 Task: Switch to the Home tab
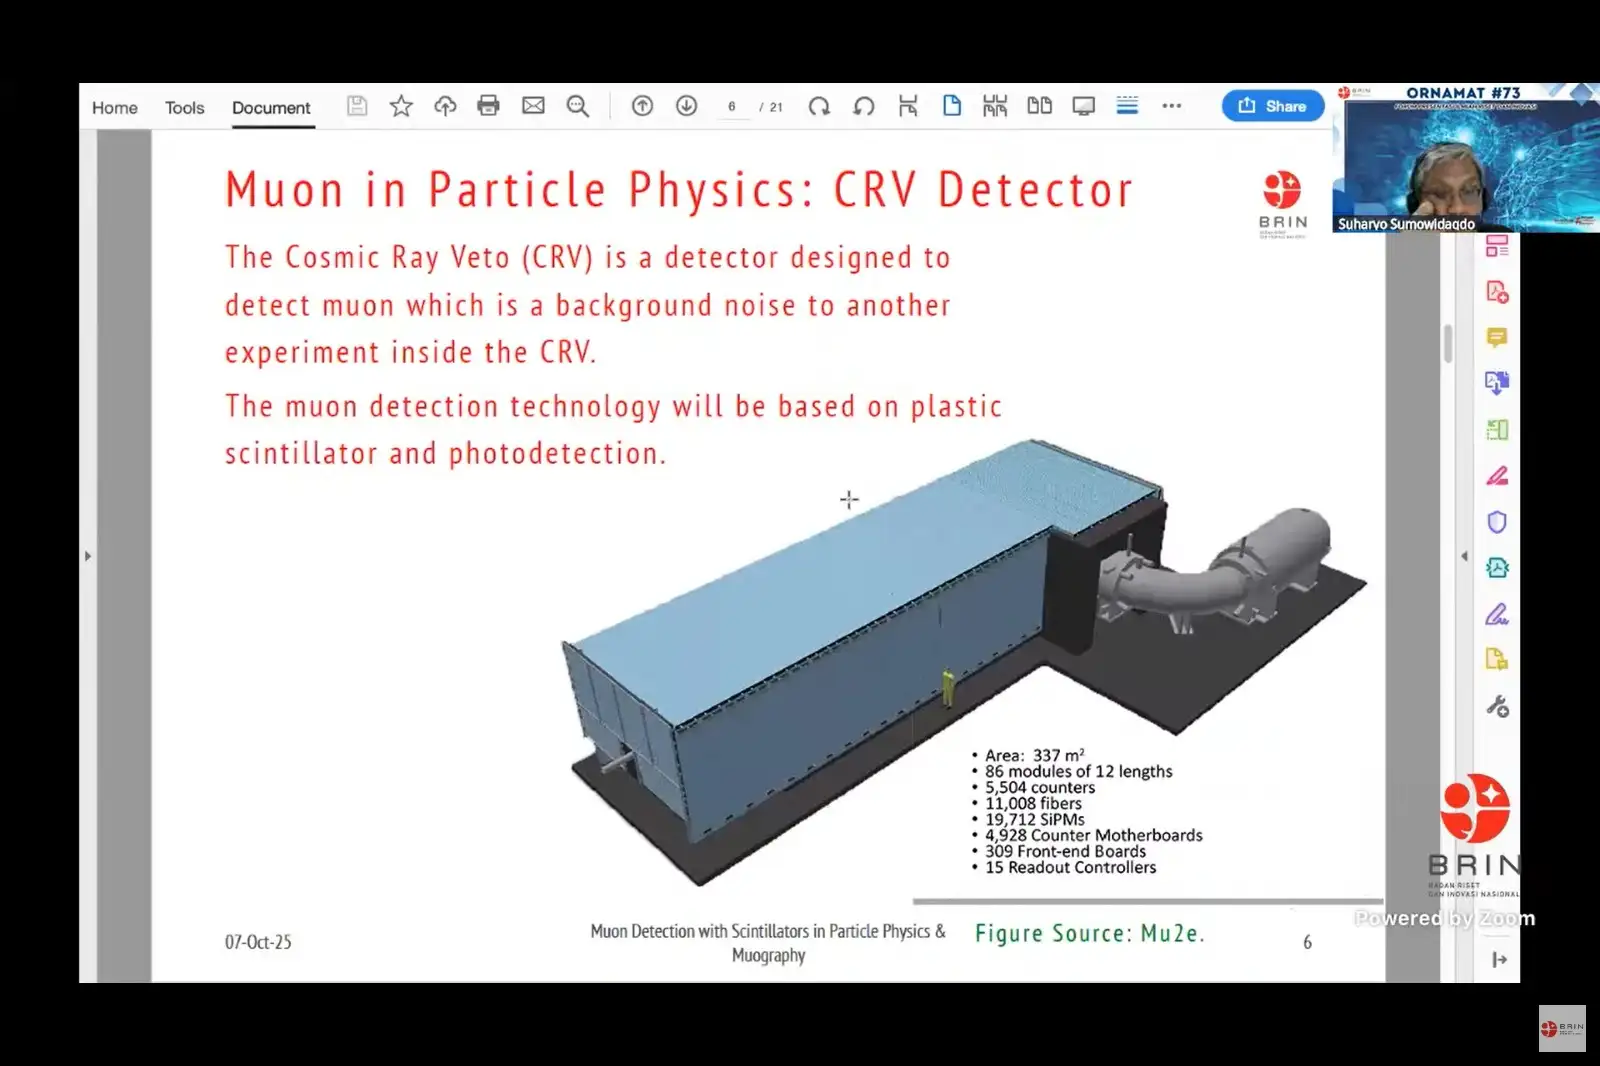(x=115, y=108)
